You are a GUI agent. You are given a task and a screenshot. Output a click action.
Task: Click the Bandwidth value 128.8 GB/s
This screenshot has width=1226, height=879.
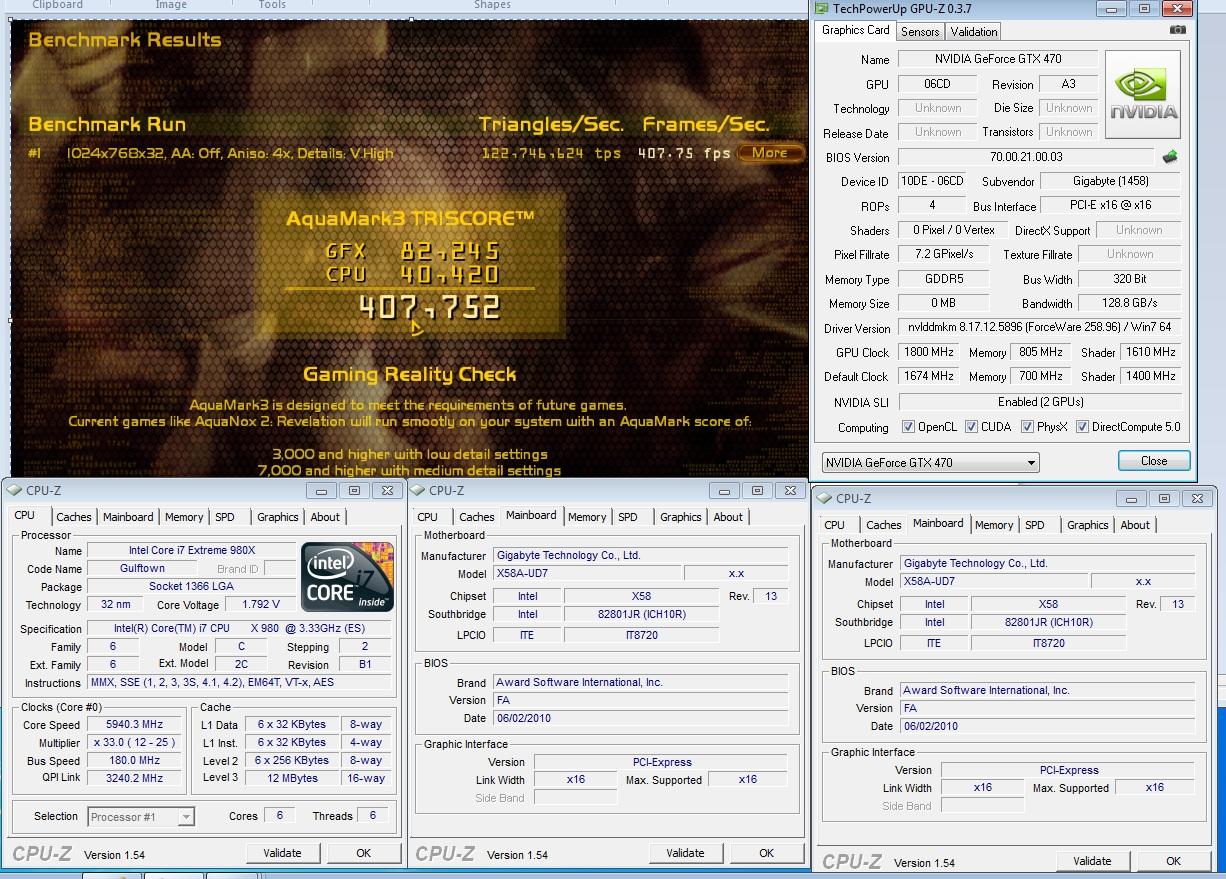(x=1131, y=303)
